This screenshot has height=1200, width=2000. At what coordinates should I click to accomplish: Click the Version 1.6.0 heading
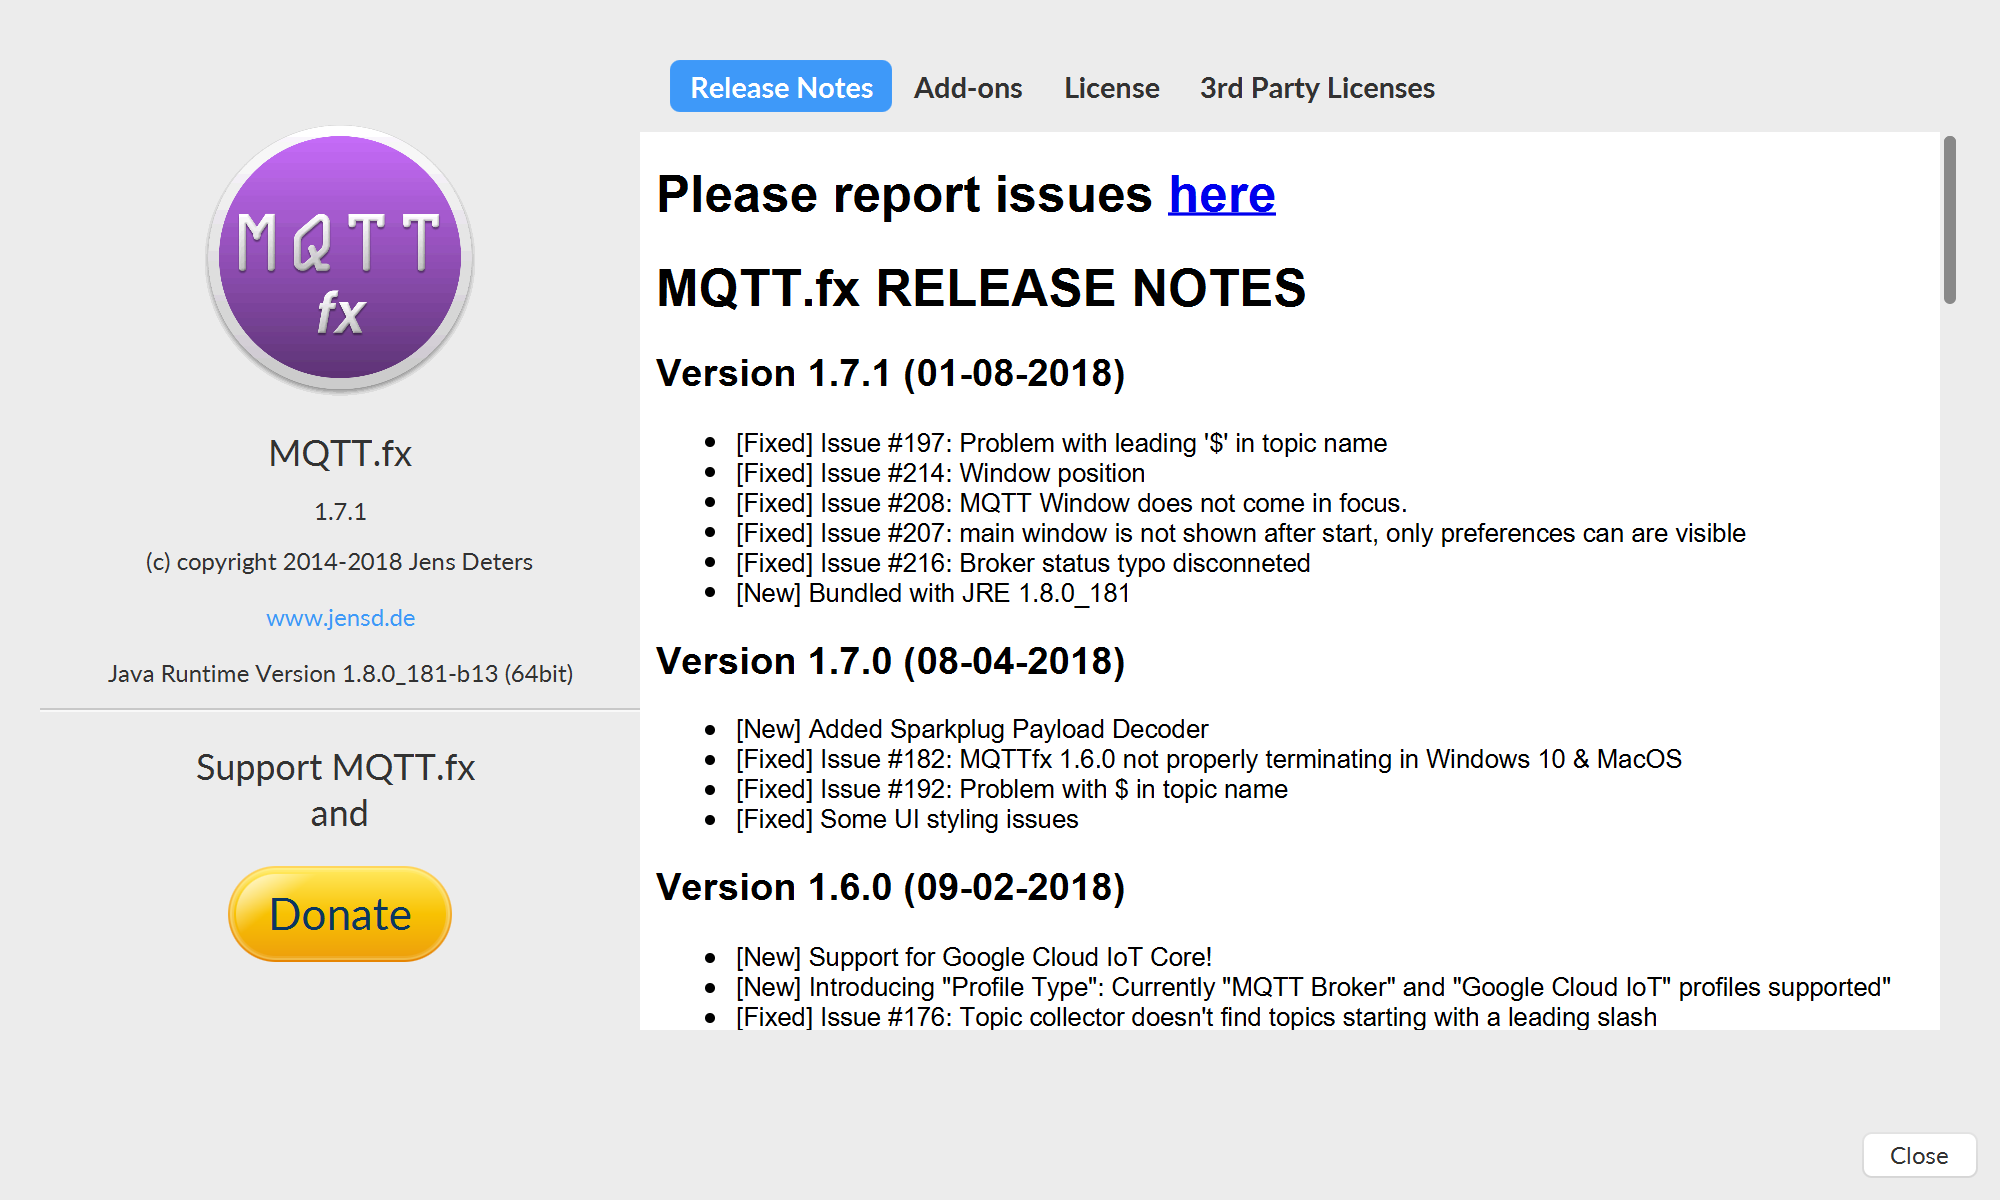pyautogui.click(x=890, y=887)
